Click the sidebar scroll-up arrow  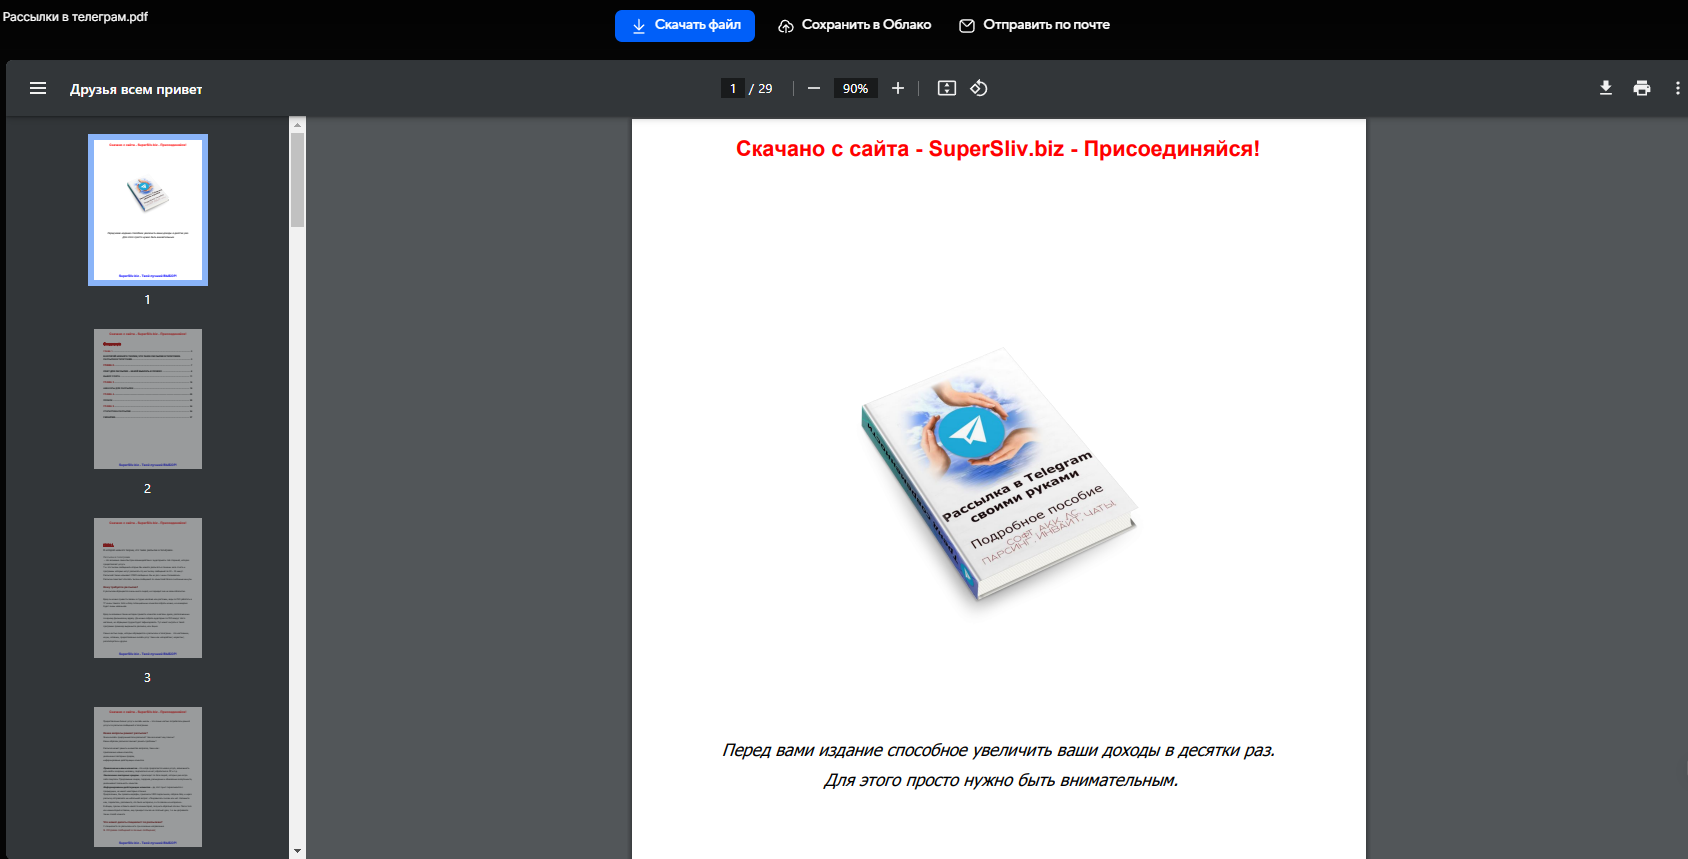pyautogui.click(x=297, y=125)
